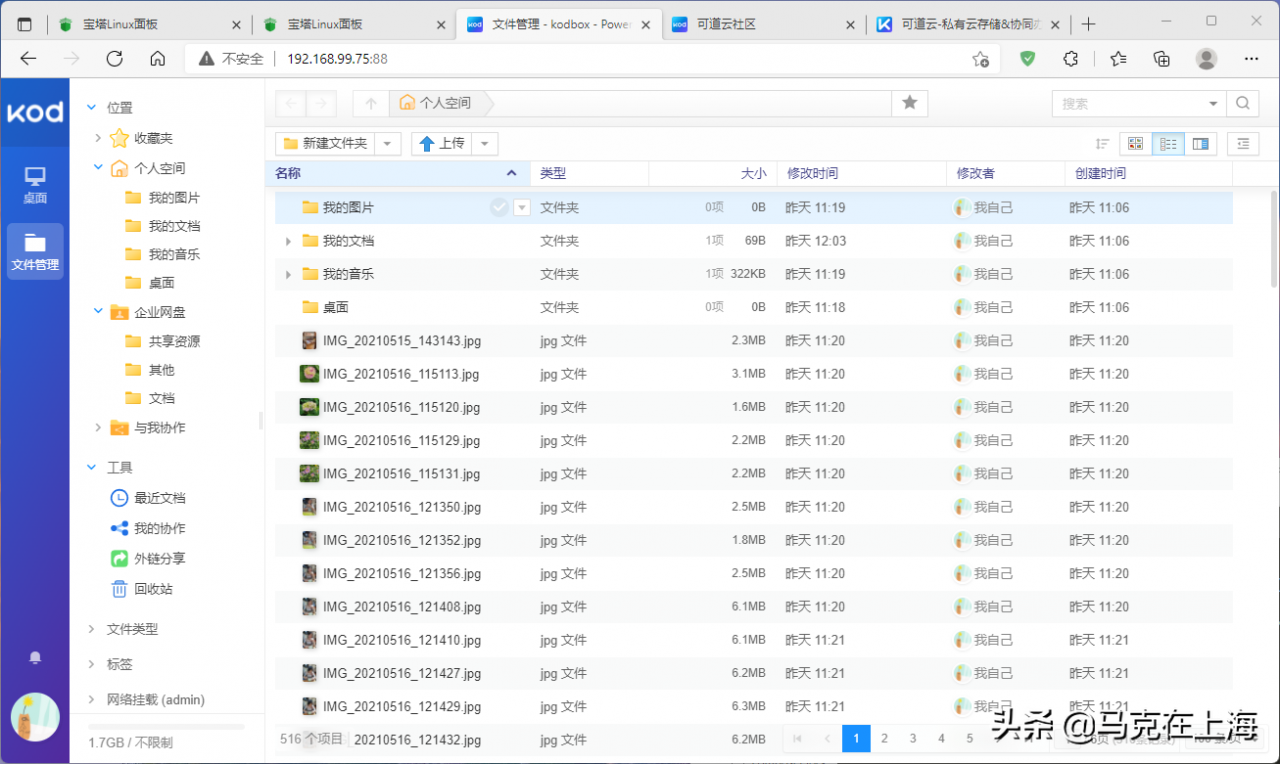Screen dimensions: 1280x764
Task: Sort by 修改时间 column header
Action: coord(812,173)
